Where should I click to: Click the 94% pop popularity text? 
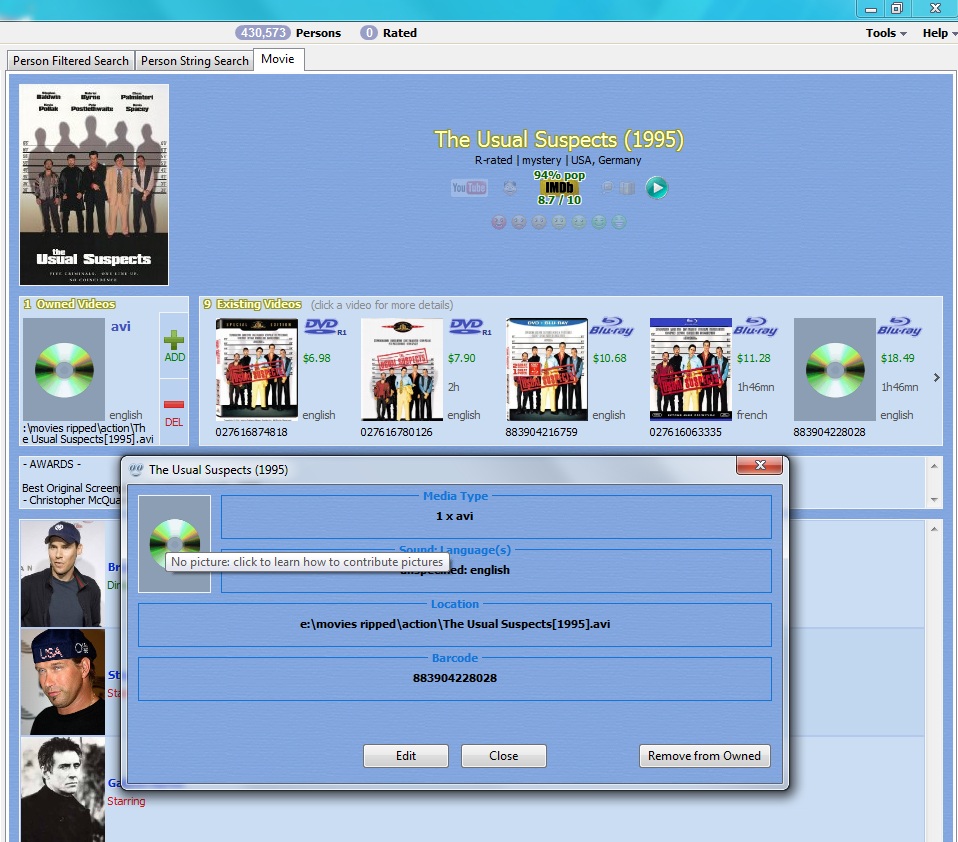pos(559,175)
